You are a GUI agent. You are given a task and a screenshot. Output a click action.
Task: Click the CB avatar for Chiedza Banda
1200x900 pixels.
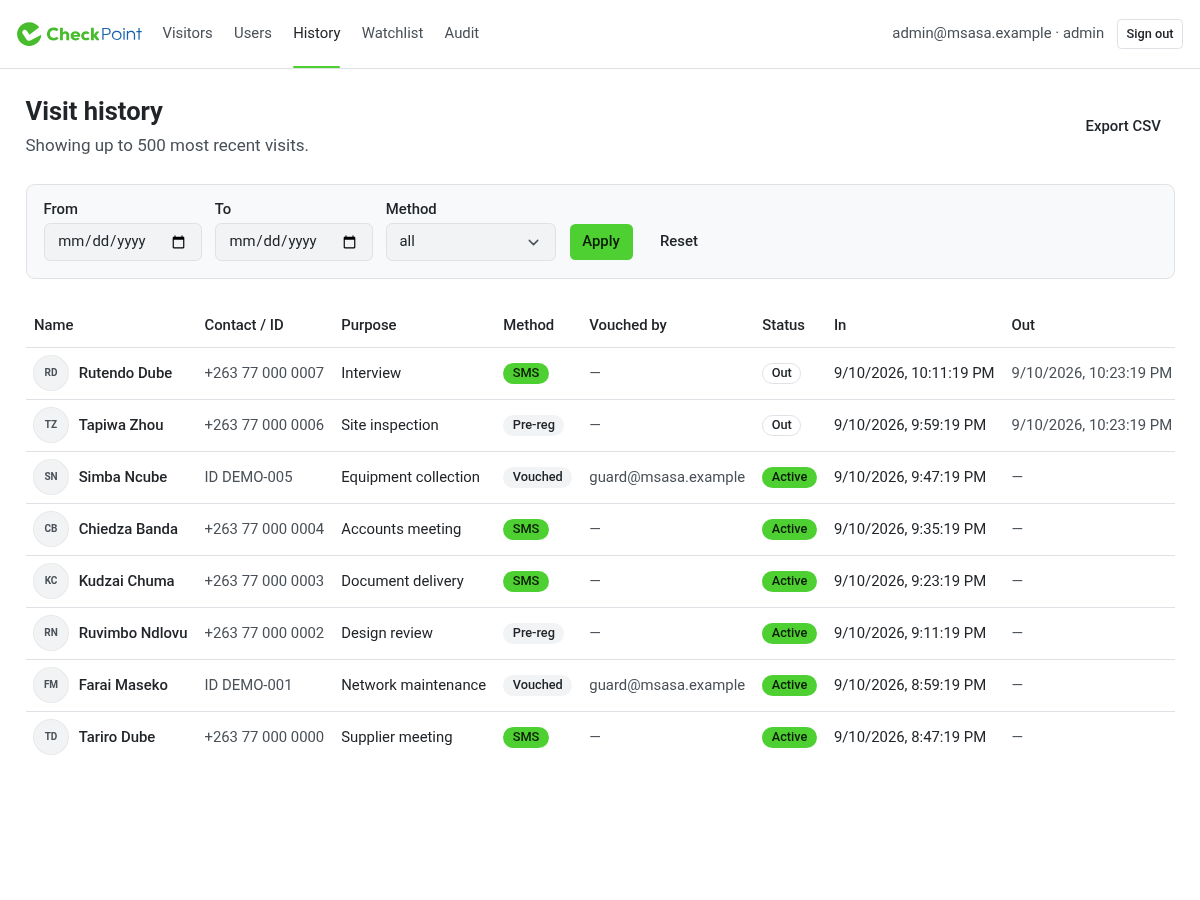coord(51,529)
